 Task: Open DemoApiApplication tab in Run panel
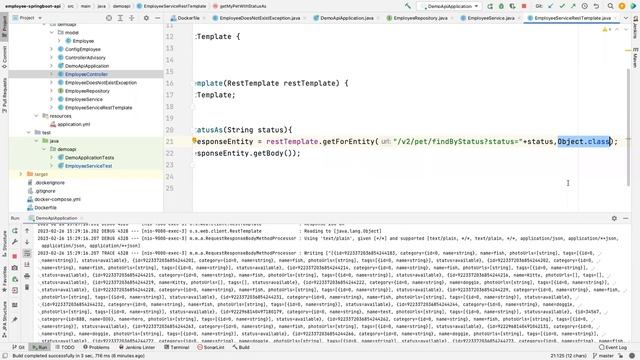coord(56,218)
